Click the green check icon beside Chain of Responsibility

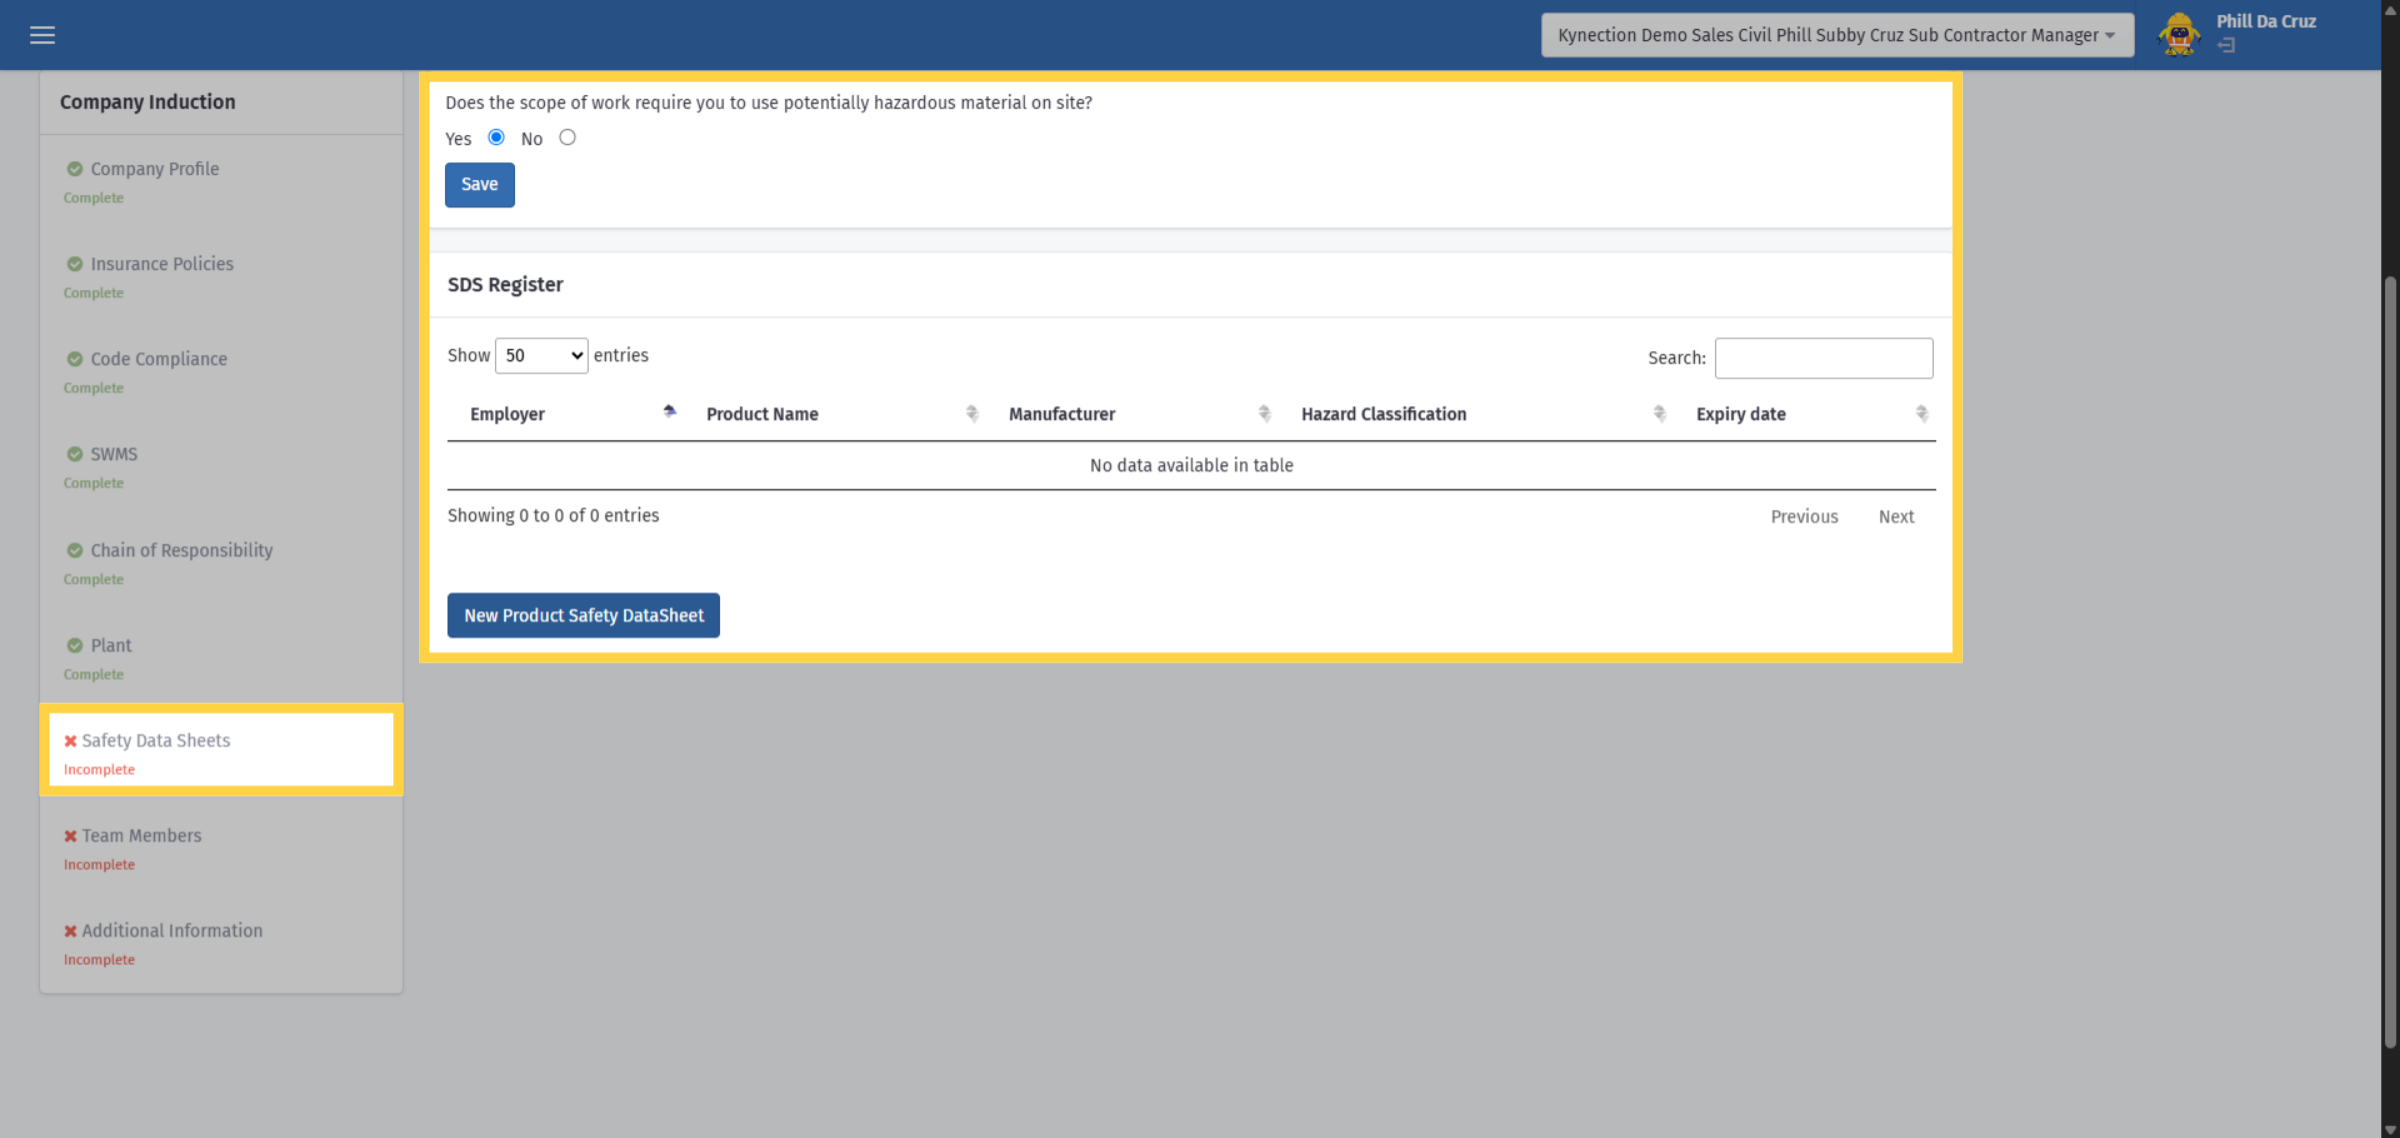point(74,550)
